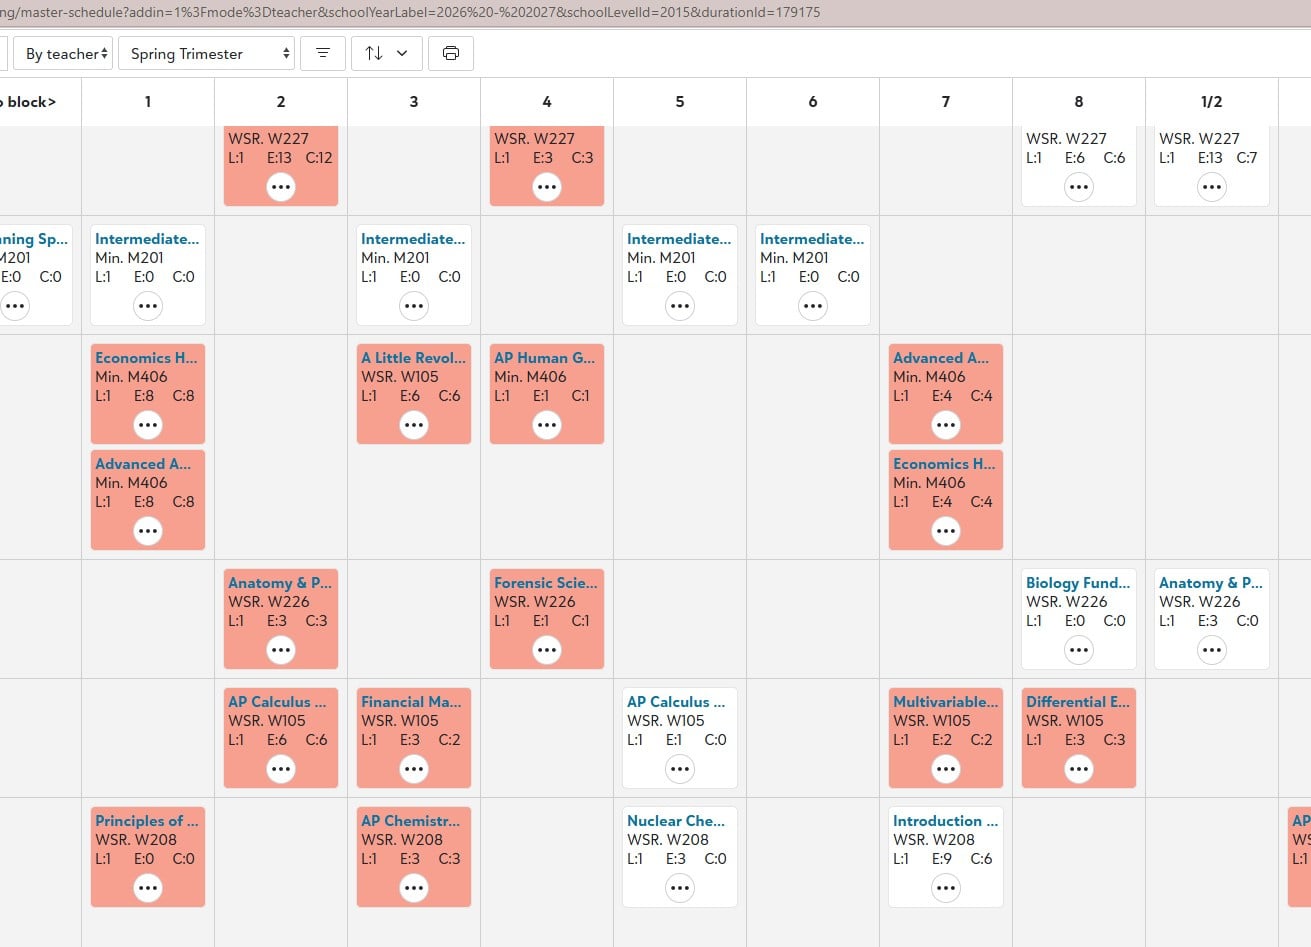Screen dimensions: 1311x947
Task: Click the block 3 column header
Action: 414,102
